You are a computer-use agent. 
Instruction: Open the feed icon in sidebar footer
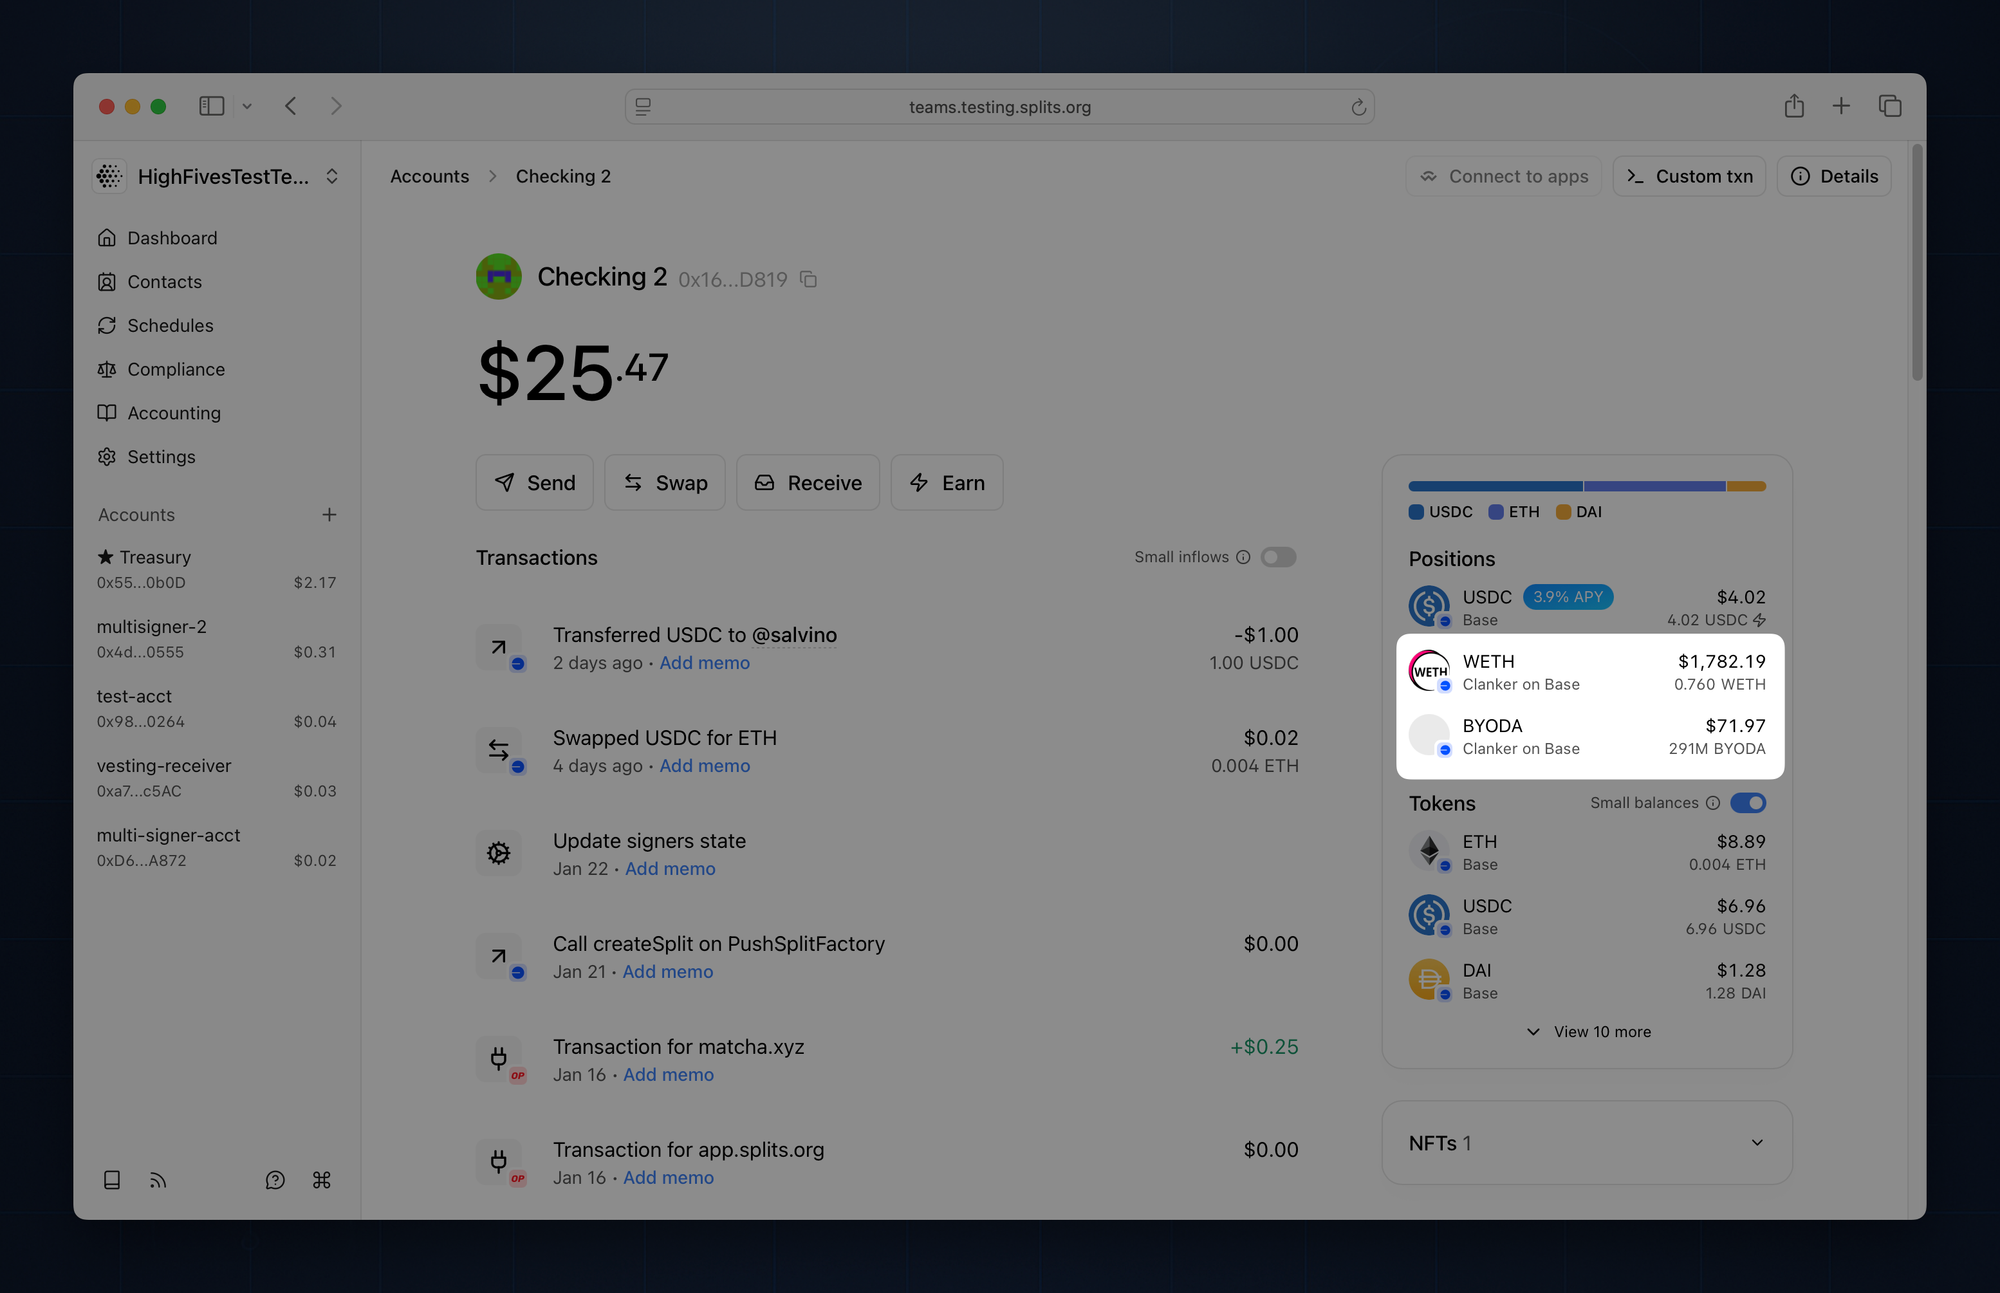[x=158, y=1180]
